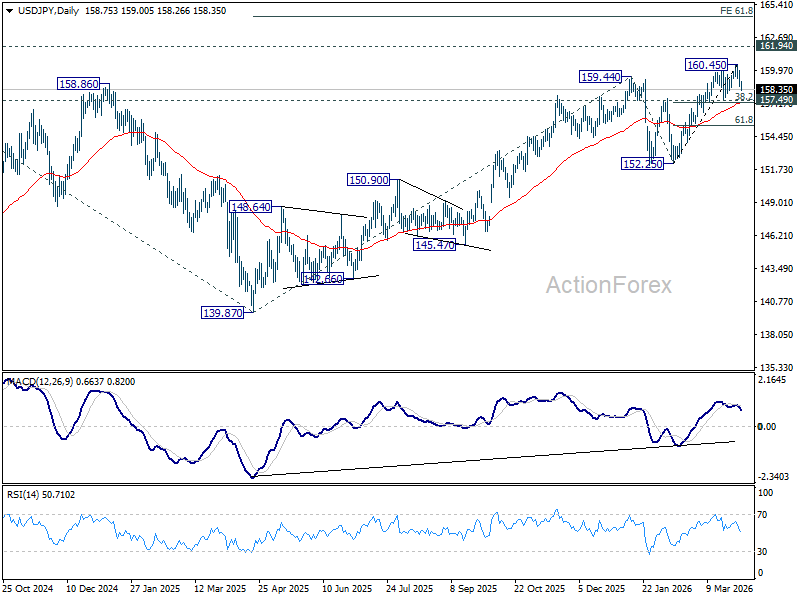Select the 38.2 retracement label
Image resolution: width=800 pixels, height=600 pixels.
743,96
